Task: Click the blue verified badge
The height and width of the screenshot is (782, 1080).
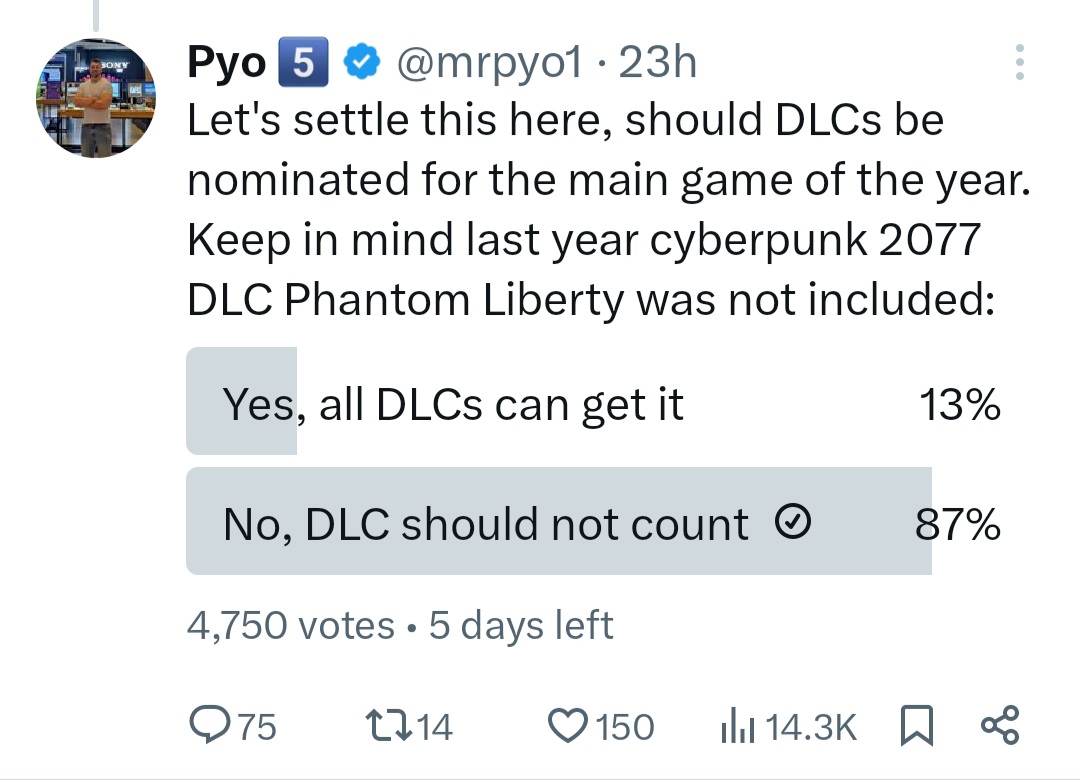Action: 362,61
